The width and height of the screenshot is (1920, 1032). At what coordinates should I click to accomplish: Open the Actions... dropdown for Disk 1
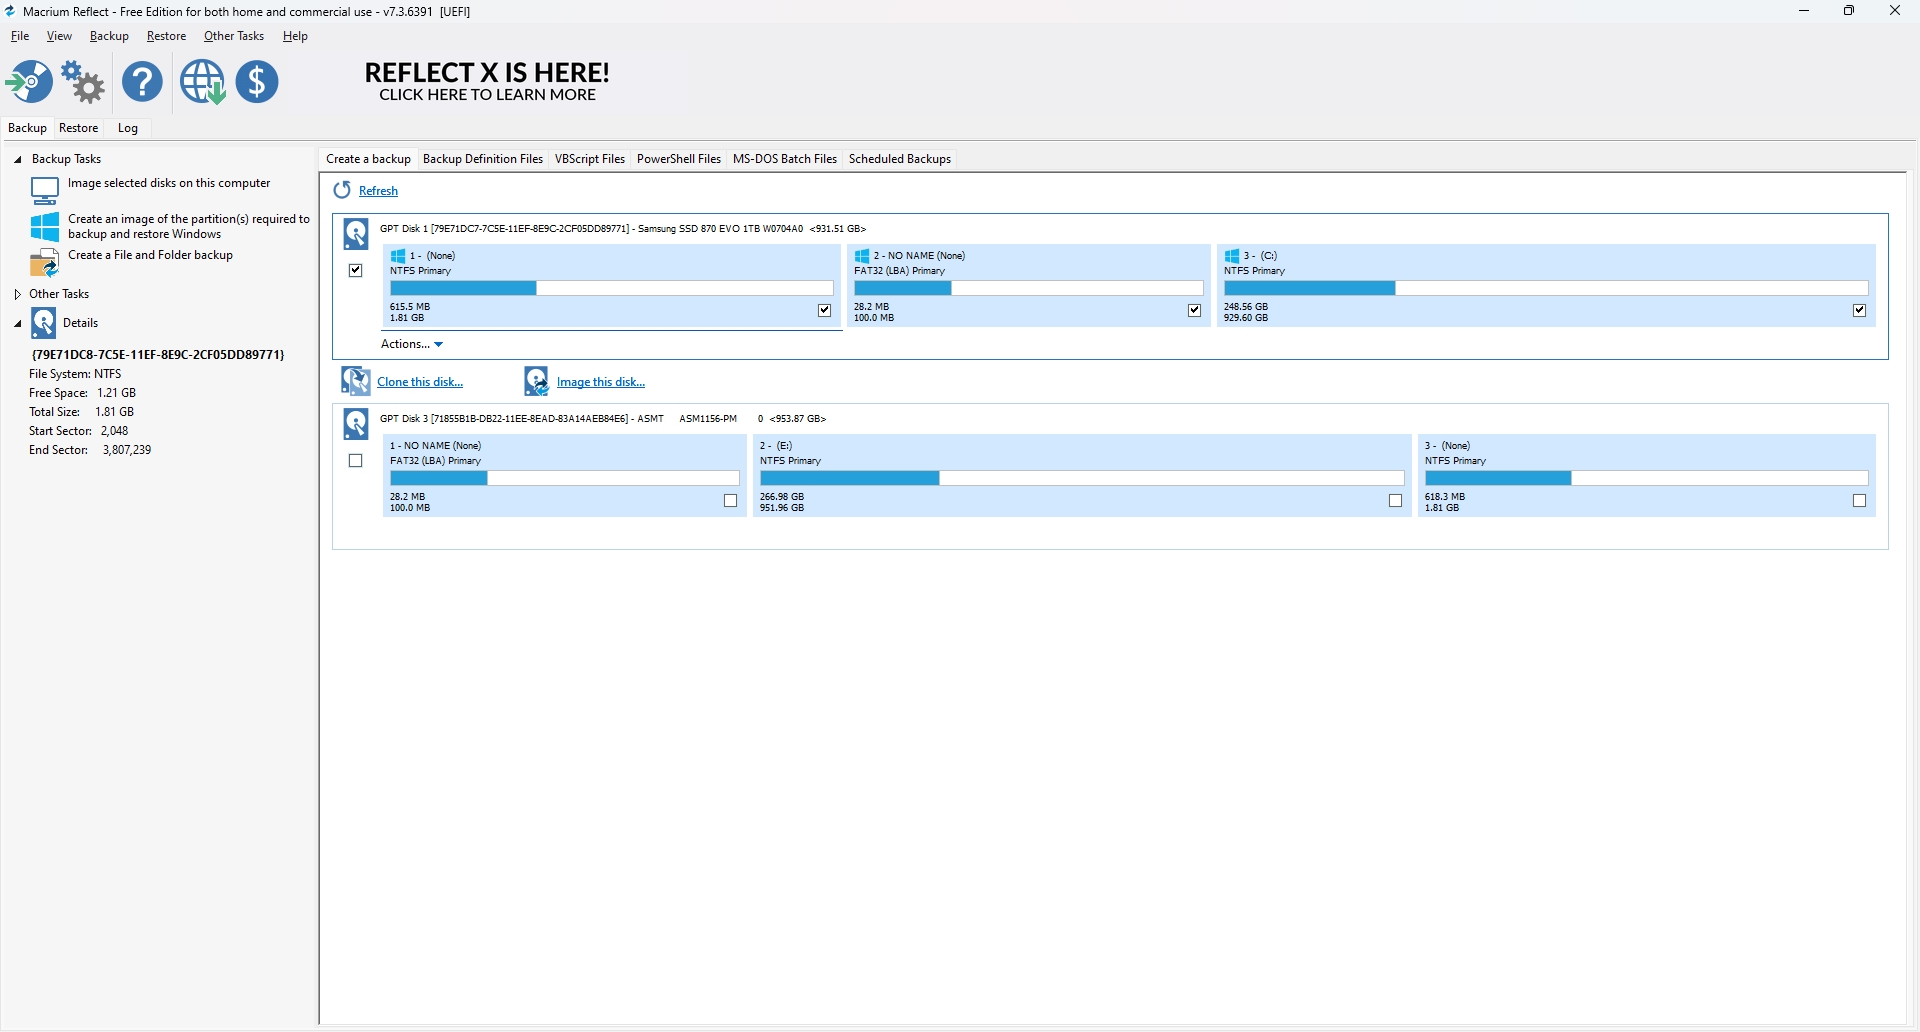(x=412, y=344)
